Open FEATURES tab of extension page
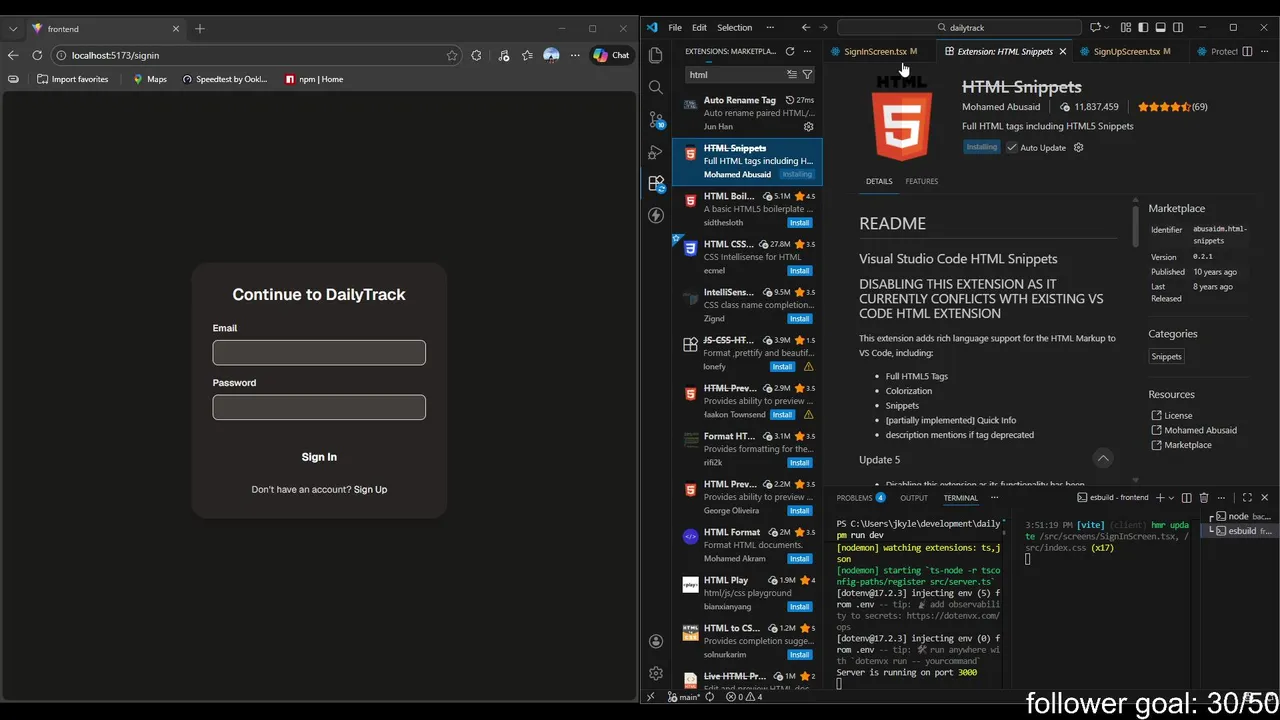 922,181
